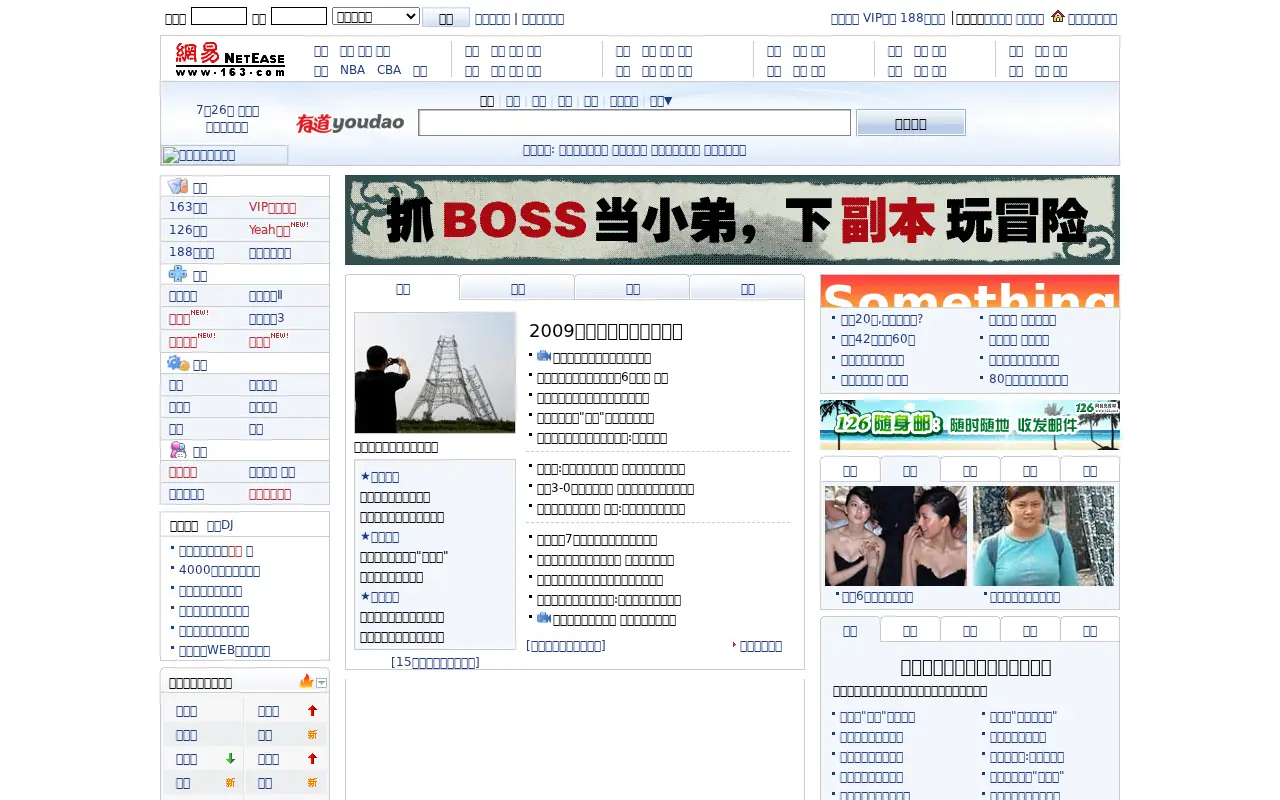
Task: Click the BOSS banner advertisement
Action: click(732, 220)
